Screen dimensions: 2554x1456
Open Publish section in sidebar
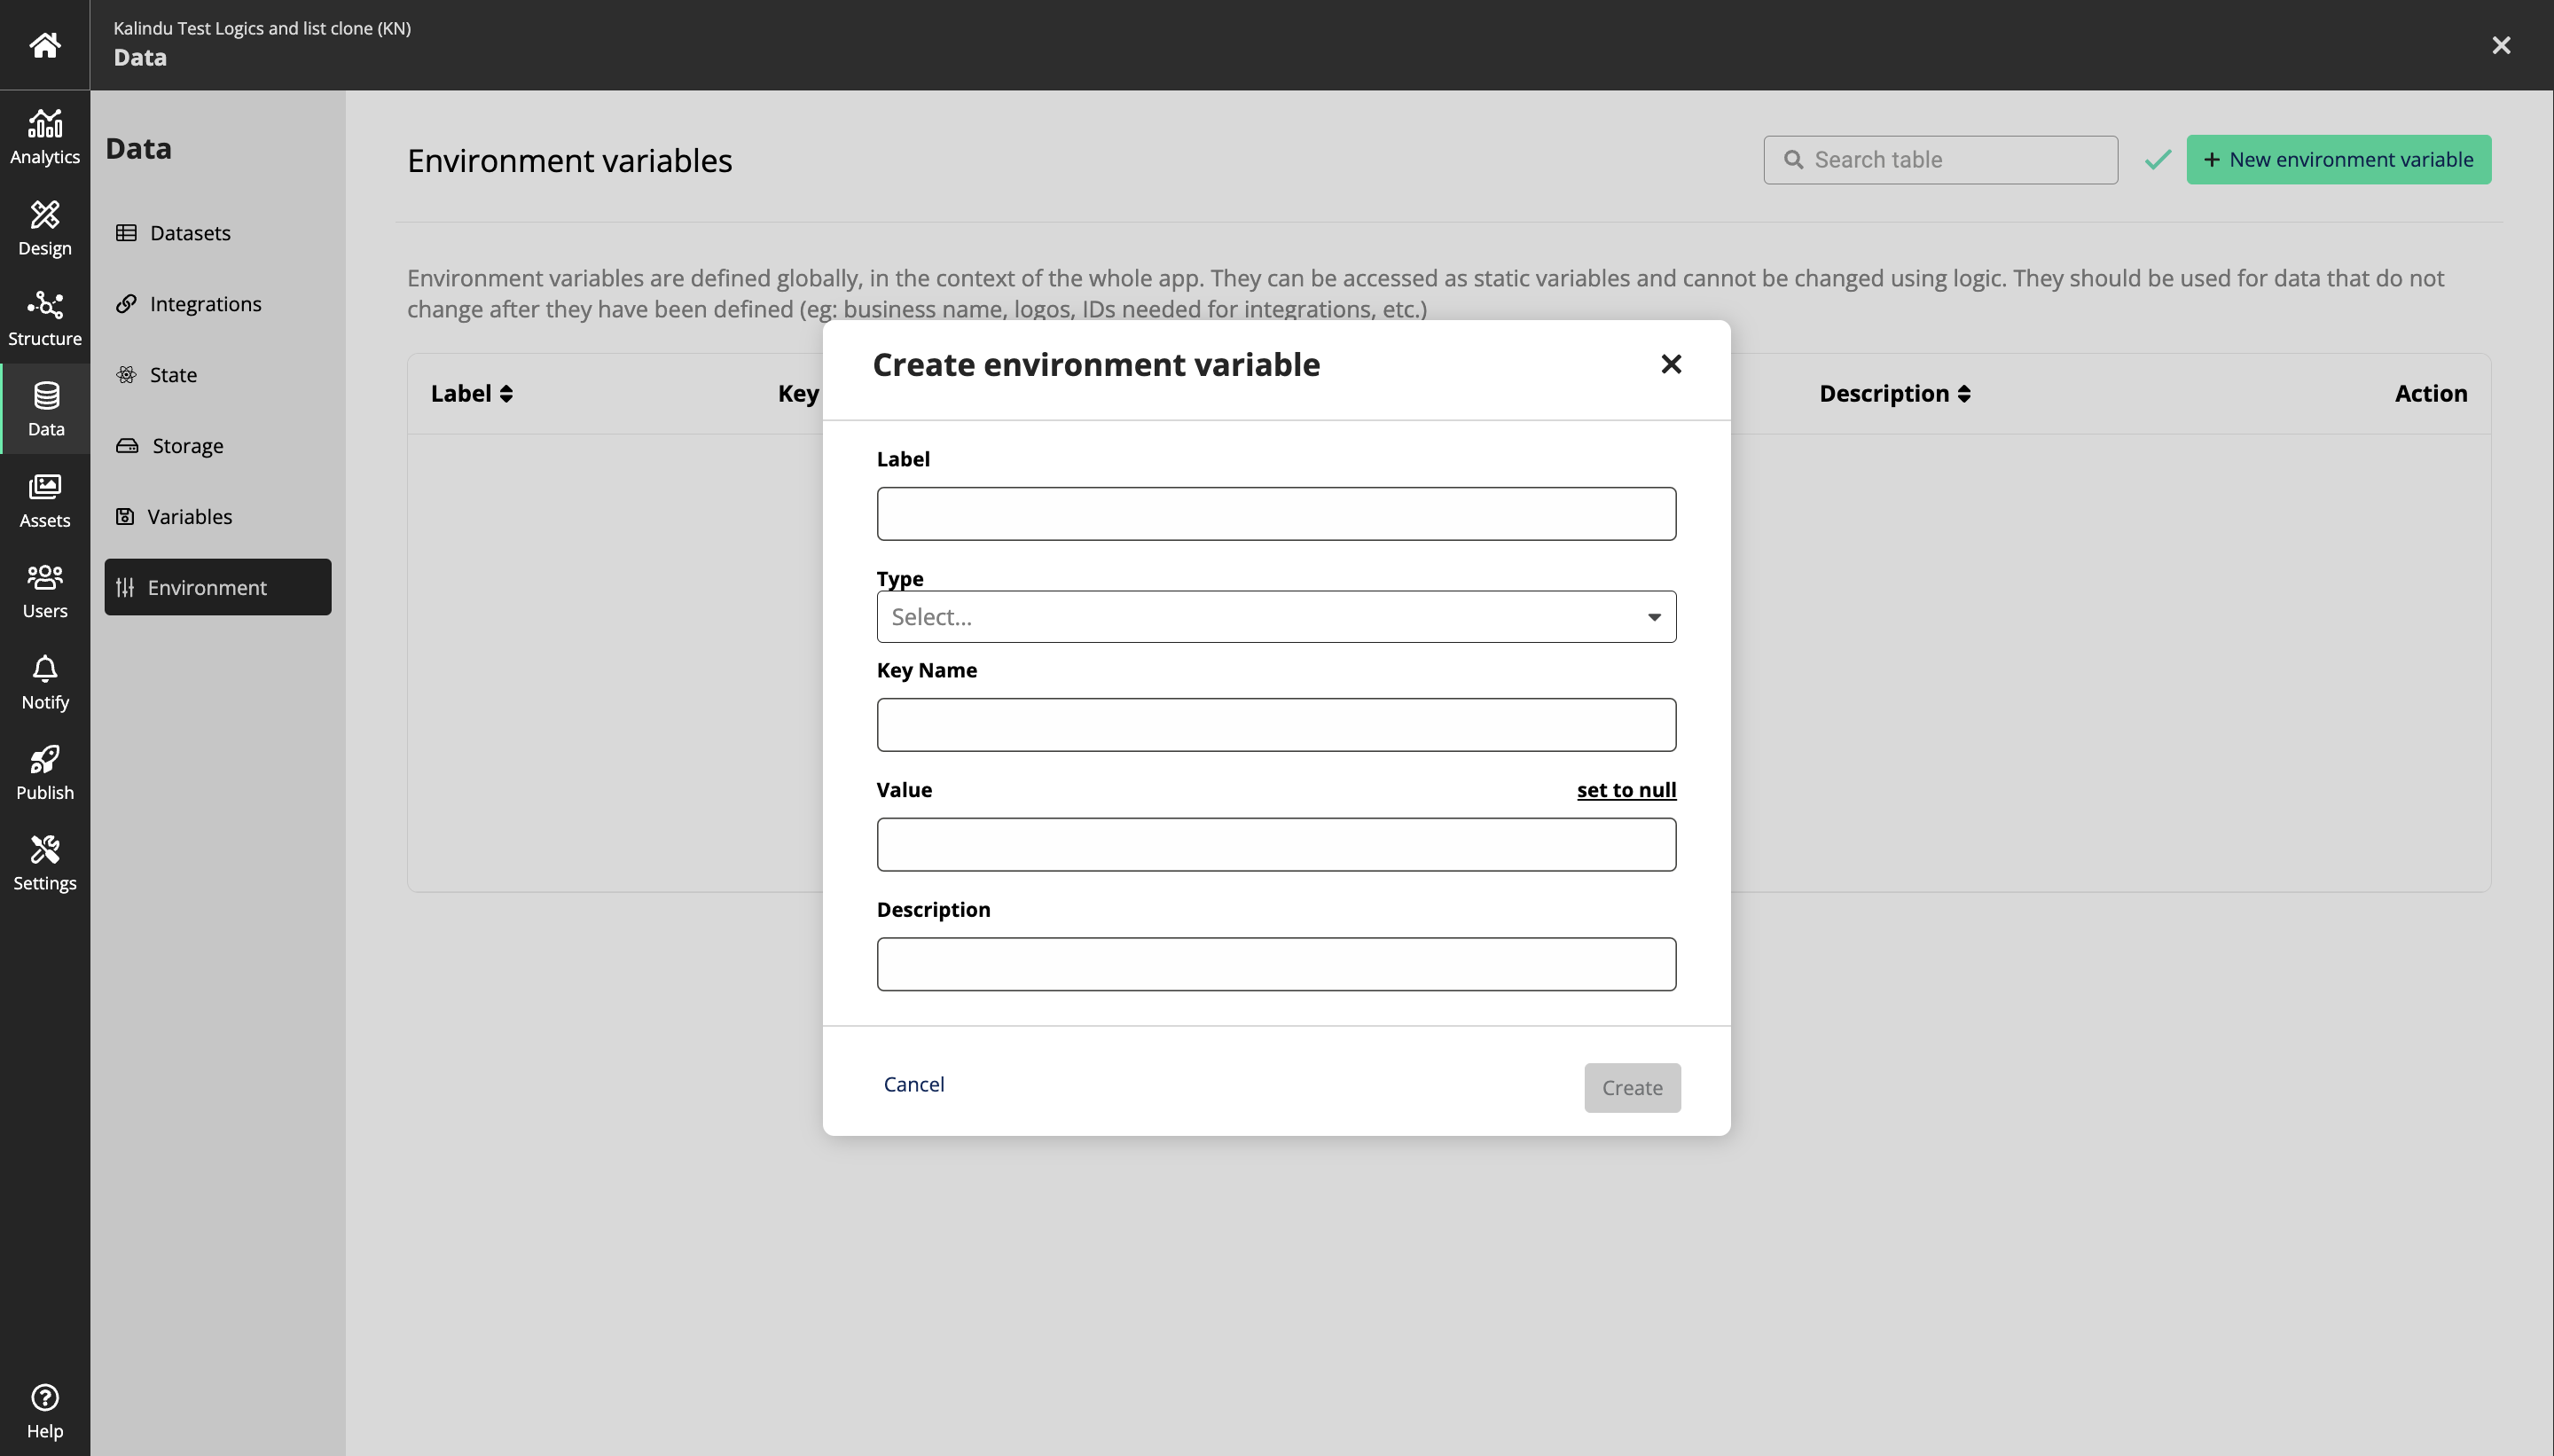(45, 772)
